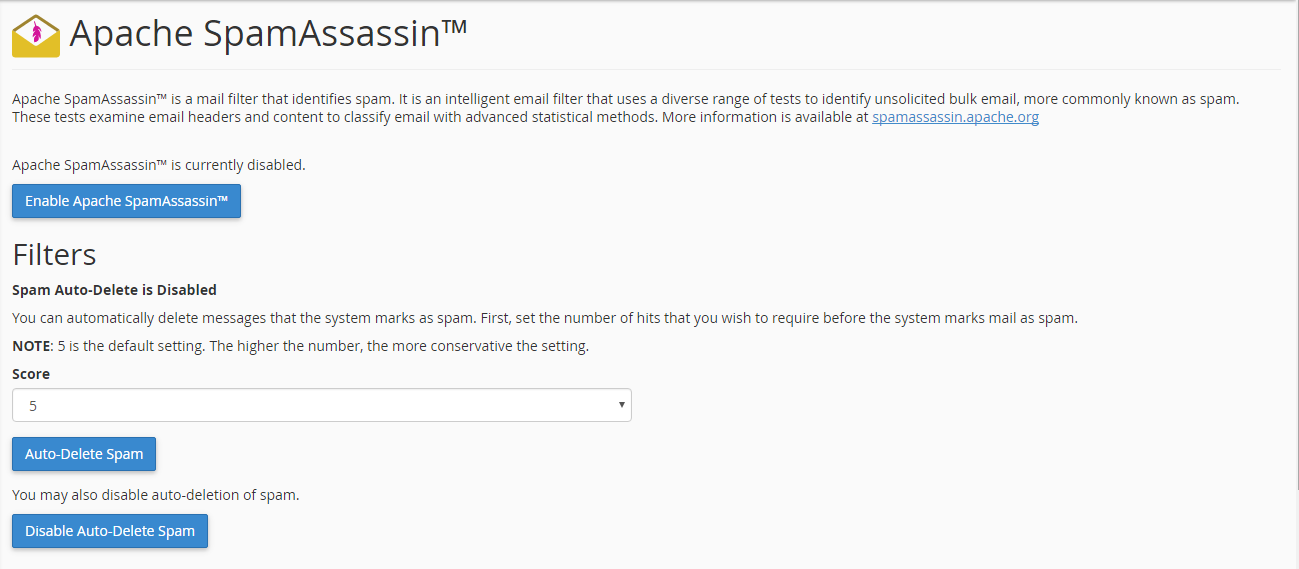This screenshot has width=1299, height=569.
Task: Click Disable Auto-Delete Spam button
Action: click(x=110, y=531)
